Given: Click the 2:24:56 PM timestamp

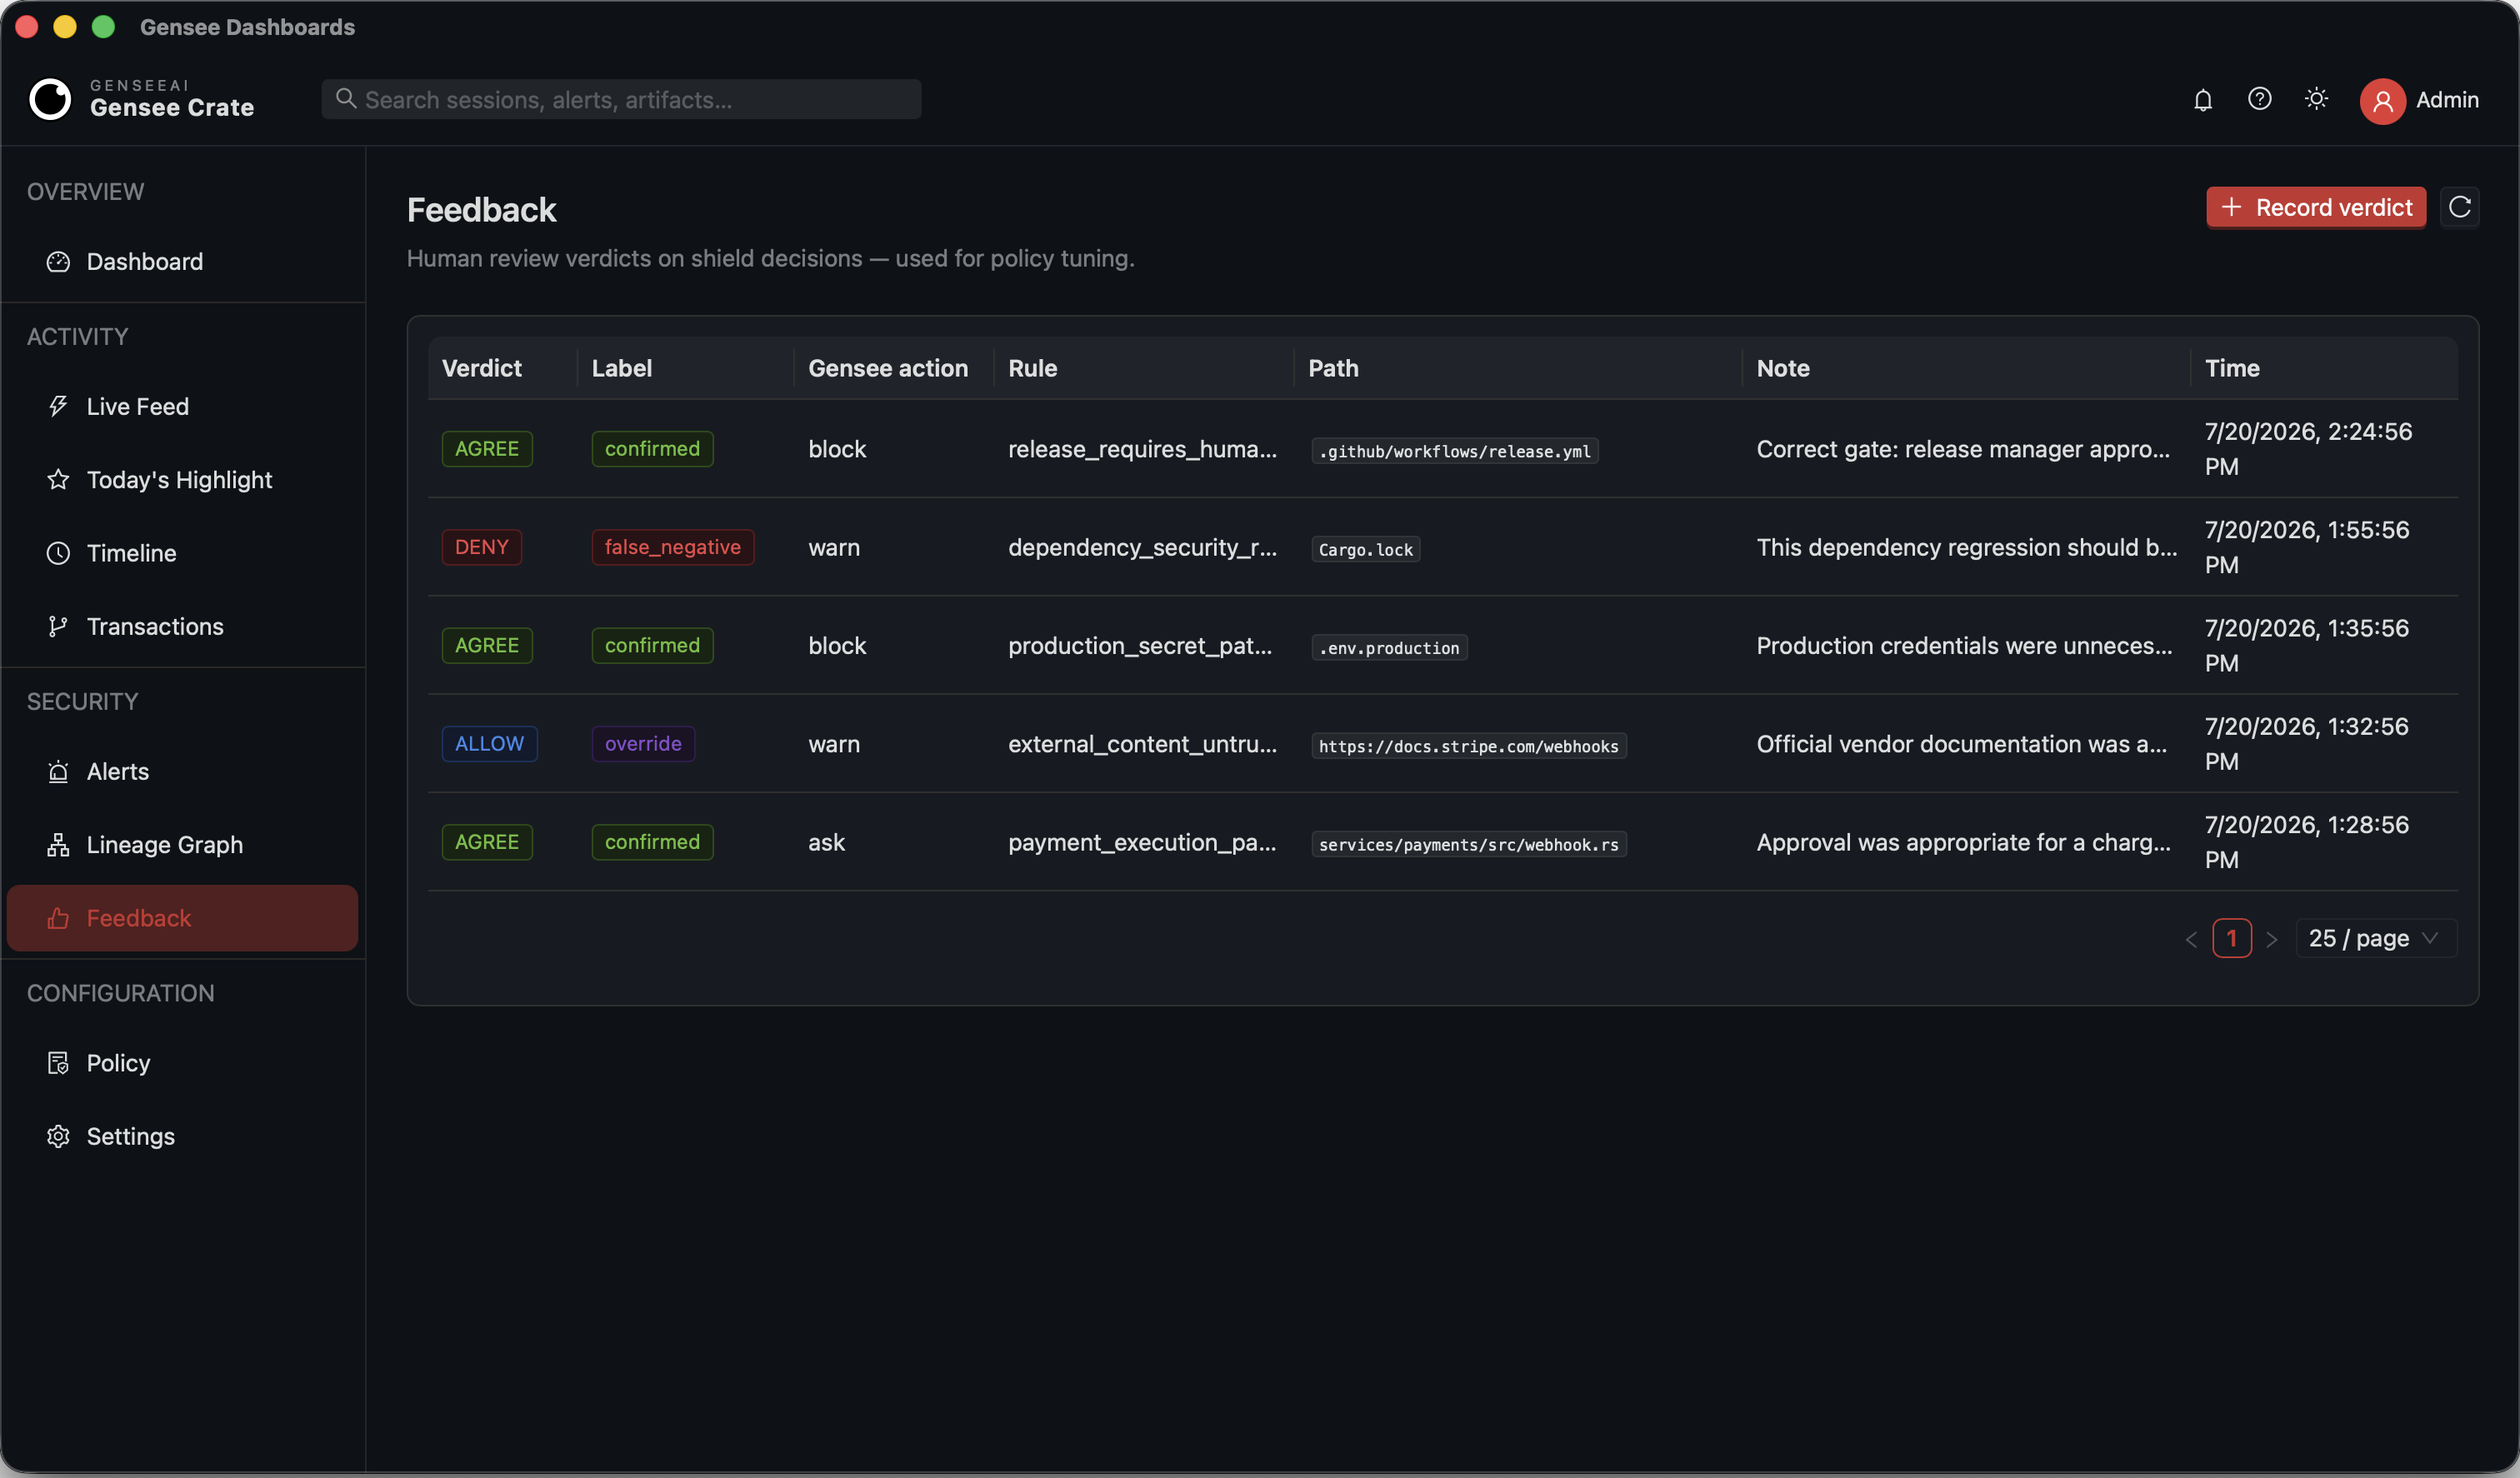Looking at the screenshot, I should click(x=2309, y=449).
